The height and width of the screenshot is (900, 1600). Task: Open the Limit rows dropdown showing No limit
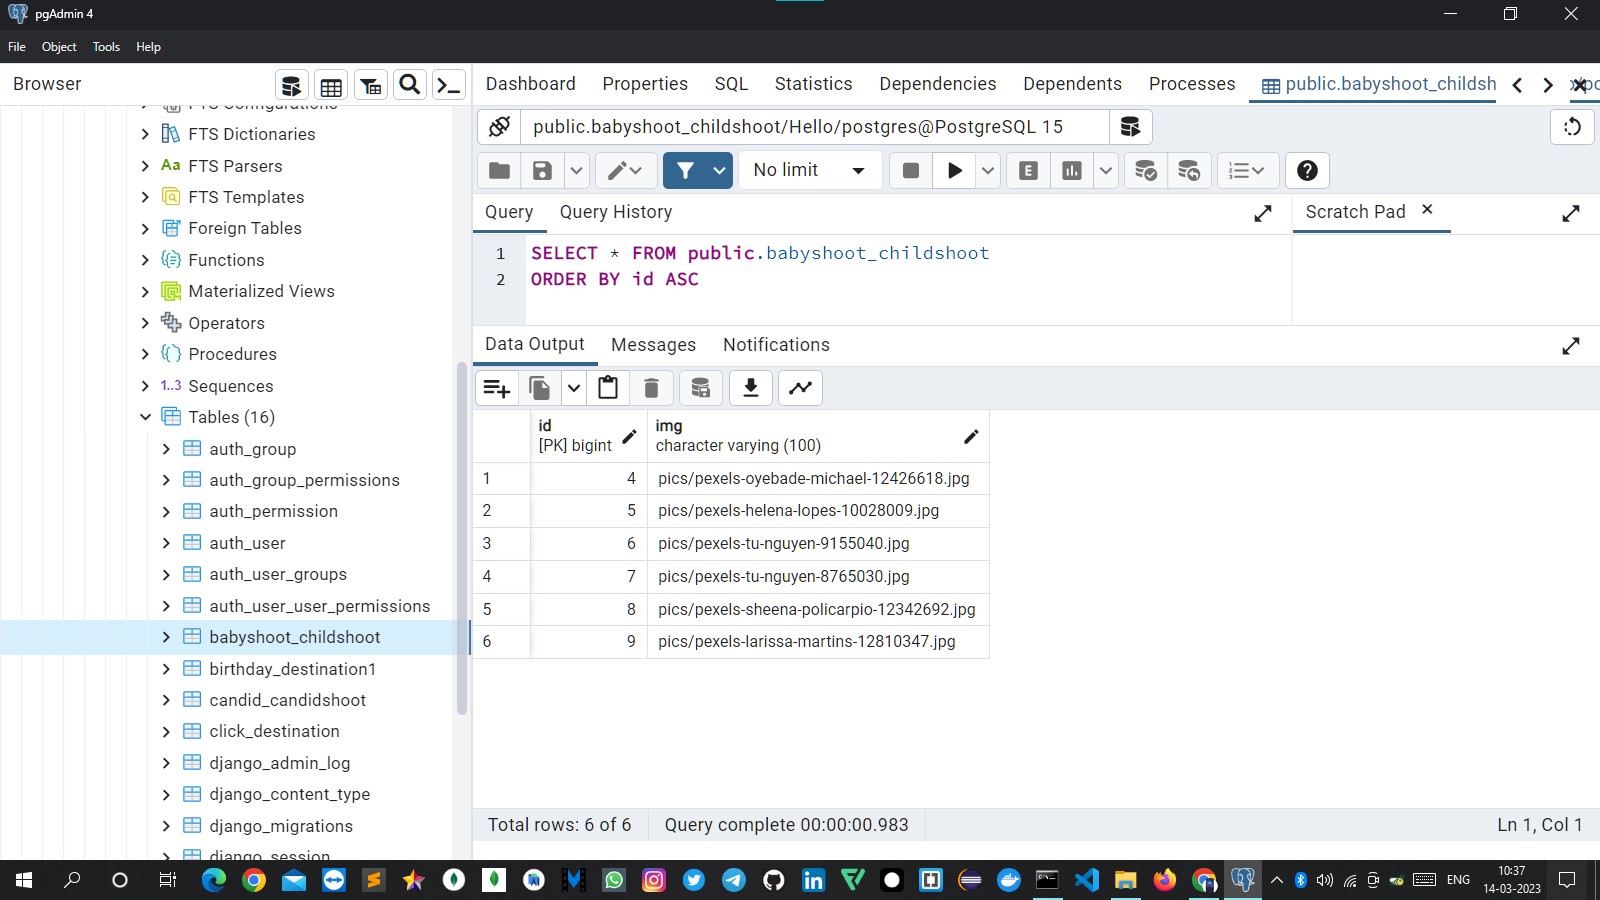point(810,170)
